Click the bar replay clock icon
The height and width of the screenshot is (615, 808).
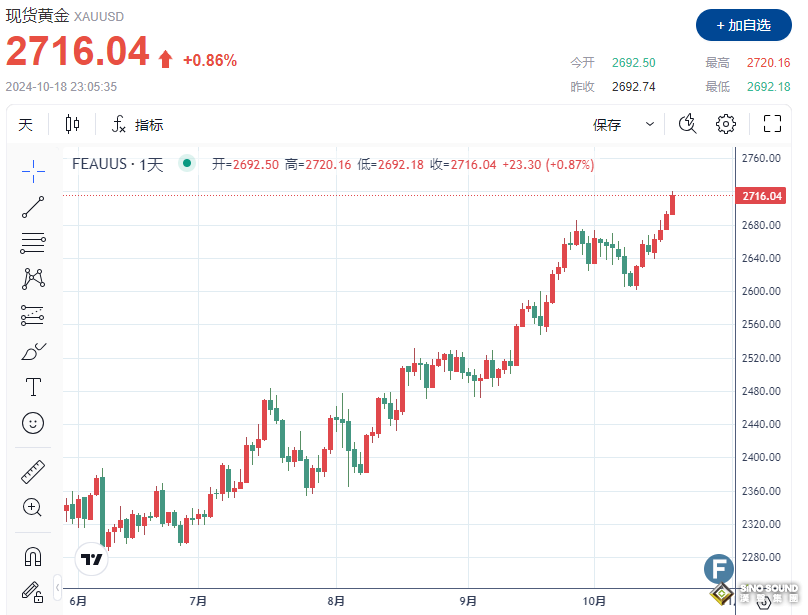pyautogui.click(x=686, y=123)
